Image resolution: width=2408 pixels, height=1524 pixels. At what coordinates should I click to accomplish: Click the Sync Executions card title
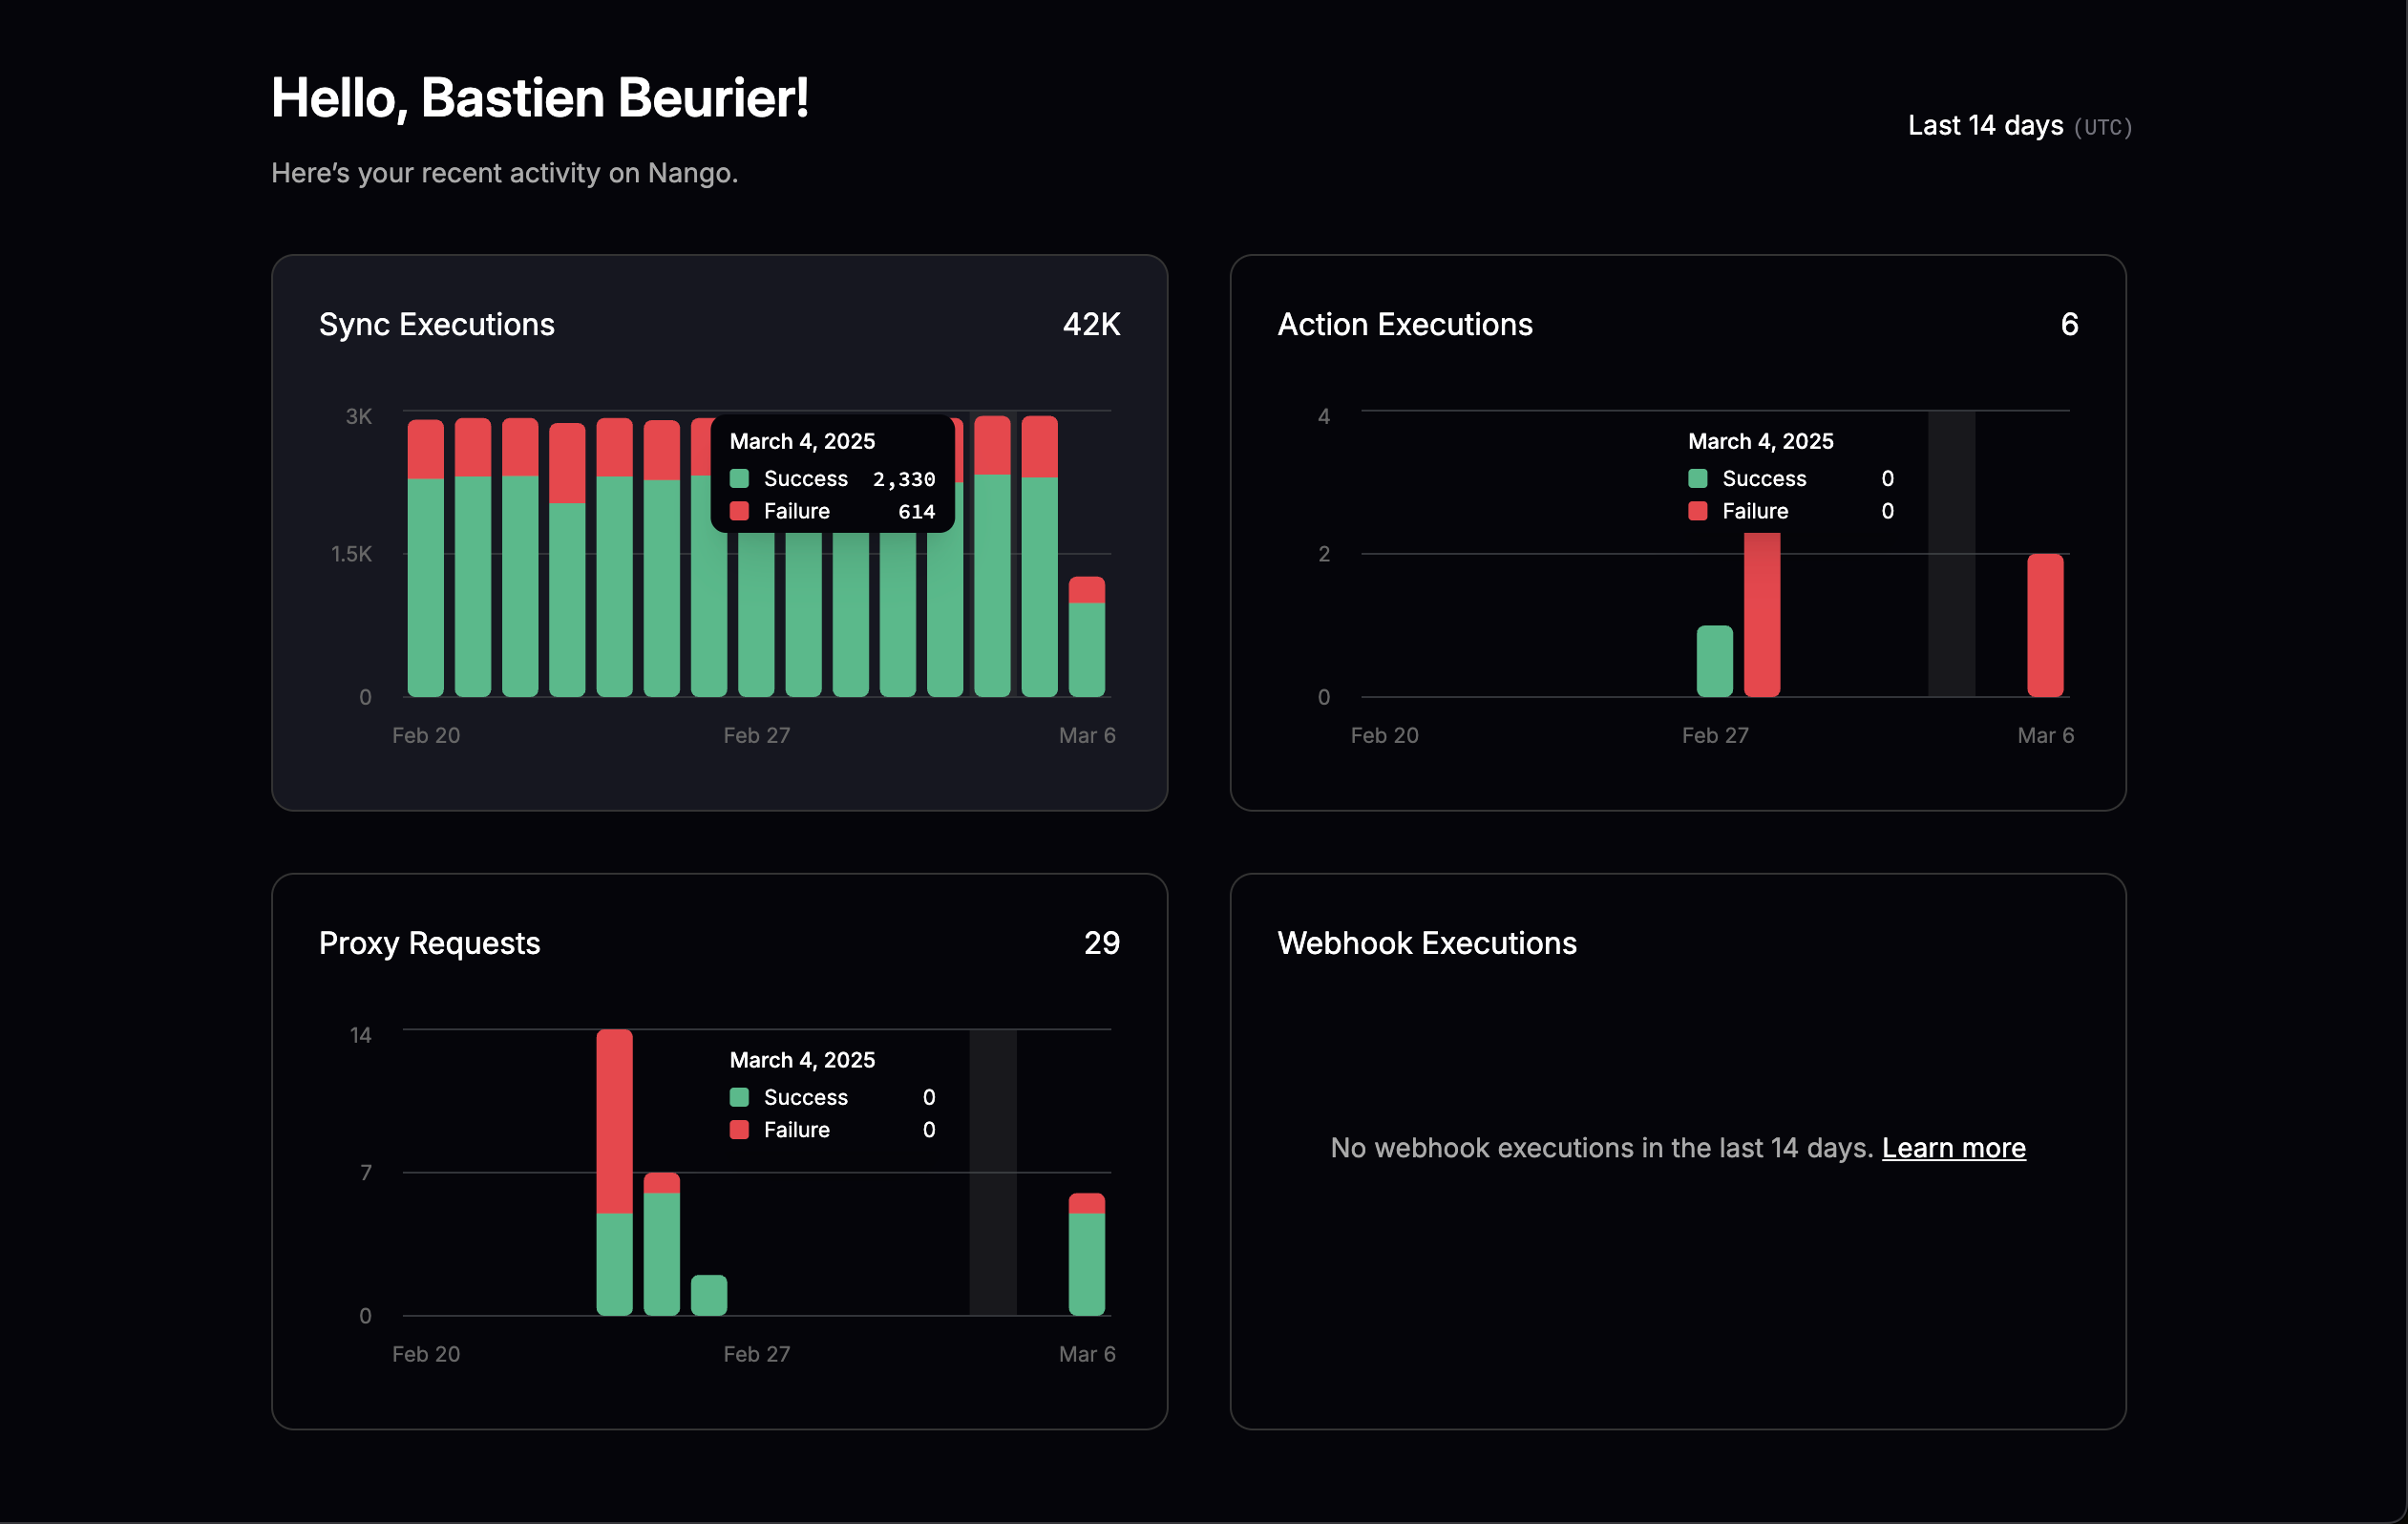click(436, 324)
